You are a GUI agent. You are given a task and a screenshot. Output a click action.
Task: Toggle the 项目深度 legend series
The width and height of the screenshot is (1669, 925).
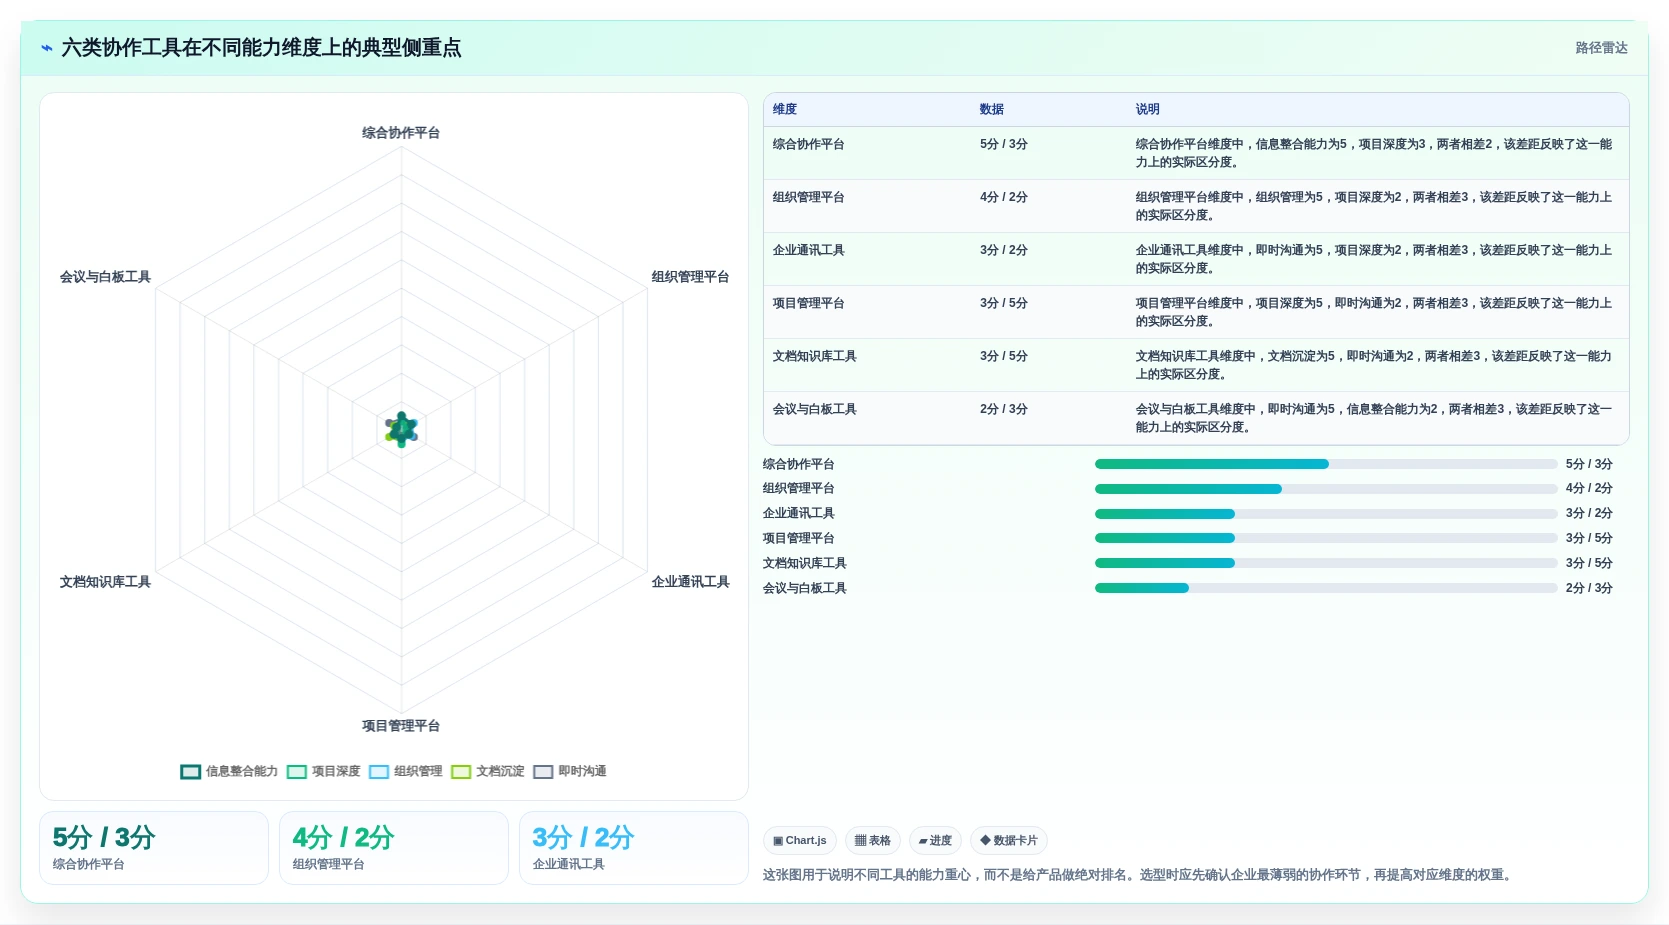pyautogui.click(x=323, y=771)
